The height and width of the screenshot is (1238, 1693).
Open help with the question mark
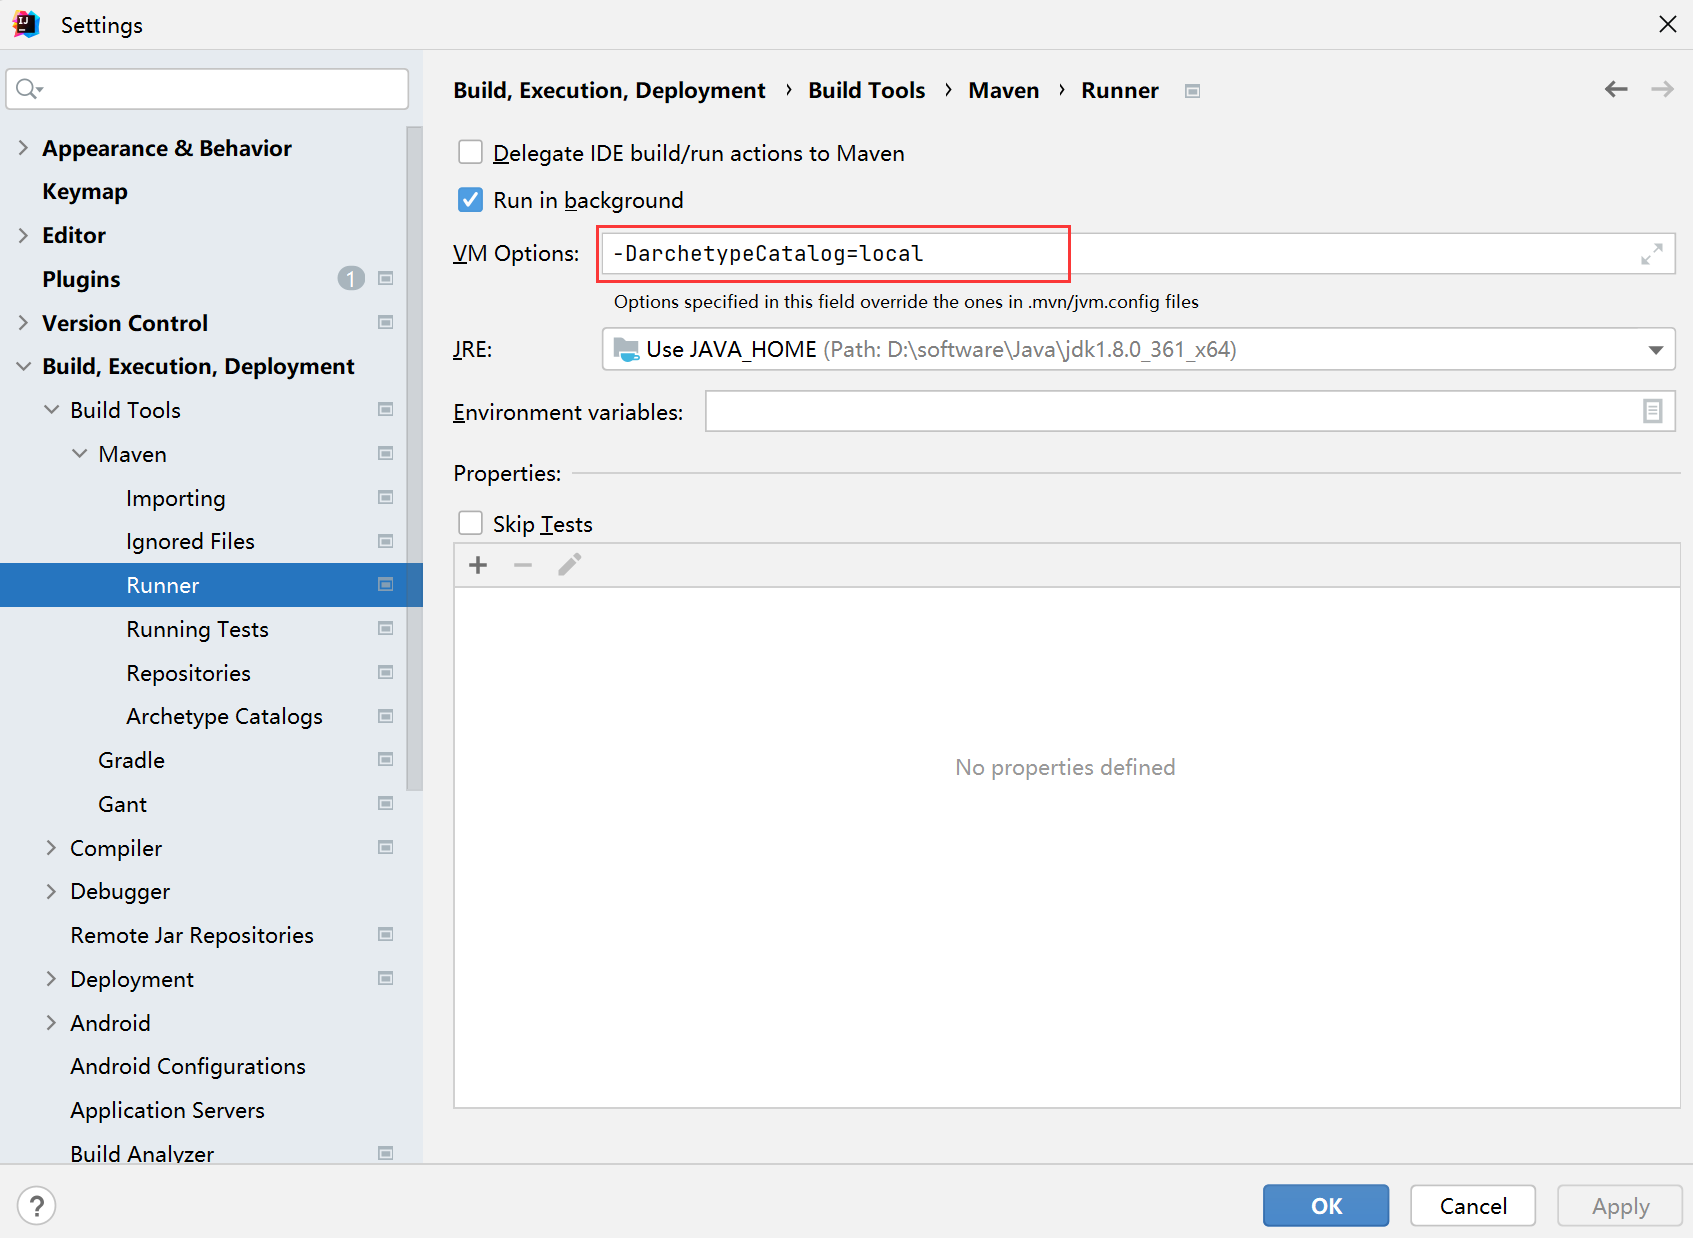point(37,1205)
